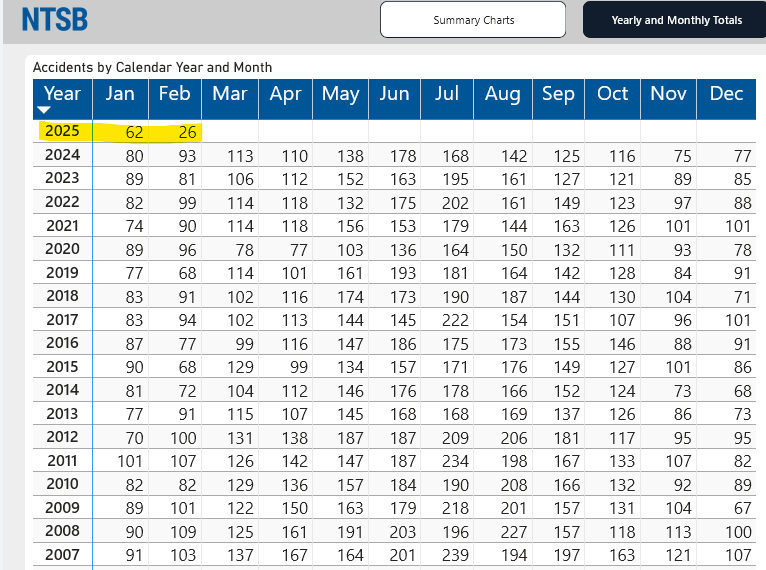Open the Summary Charts view
Image resolution: width=766 pixels, height=570 pixels.
pos(473,20)
